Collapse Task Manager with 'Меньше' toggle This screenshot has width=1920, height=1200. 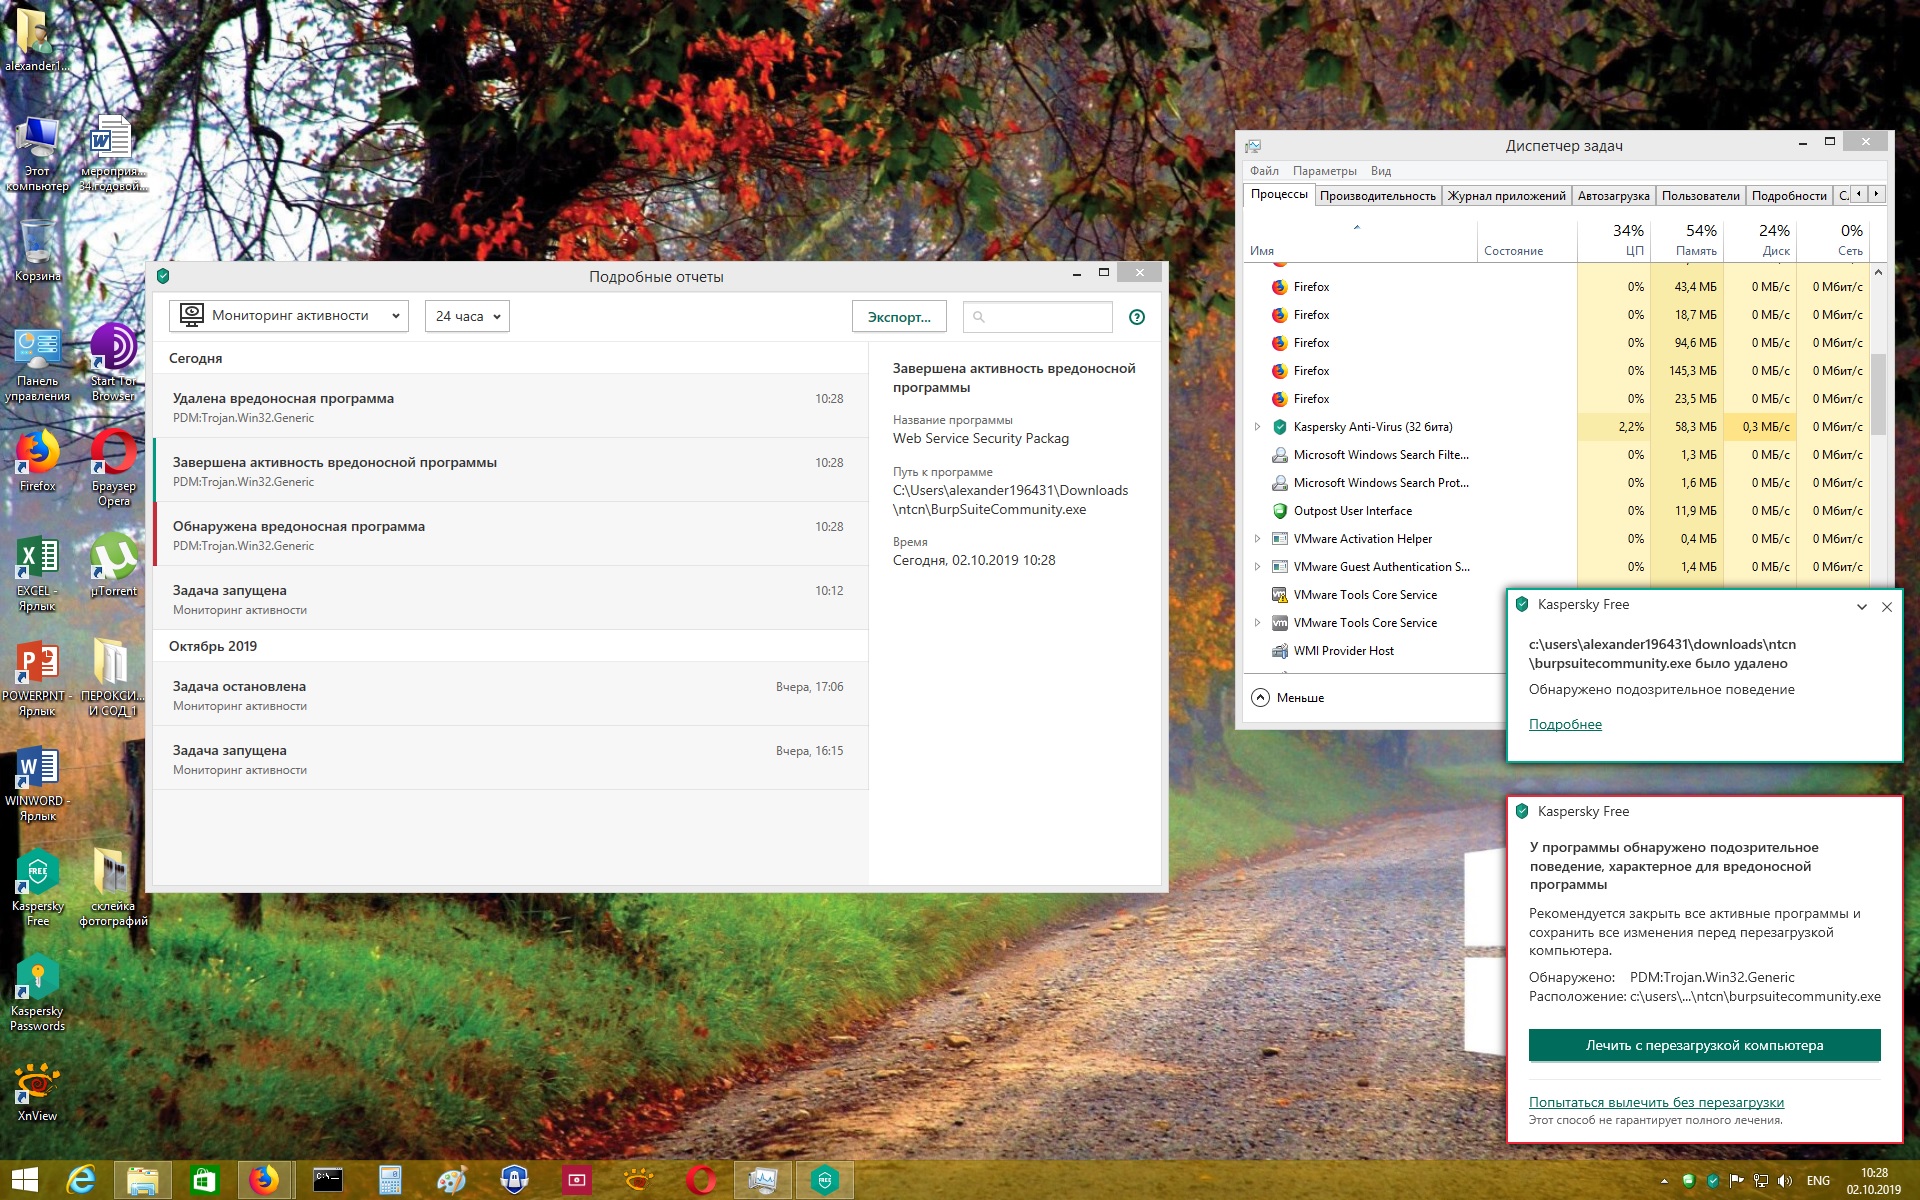pyautogui.click(x=1288, y=698)
